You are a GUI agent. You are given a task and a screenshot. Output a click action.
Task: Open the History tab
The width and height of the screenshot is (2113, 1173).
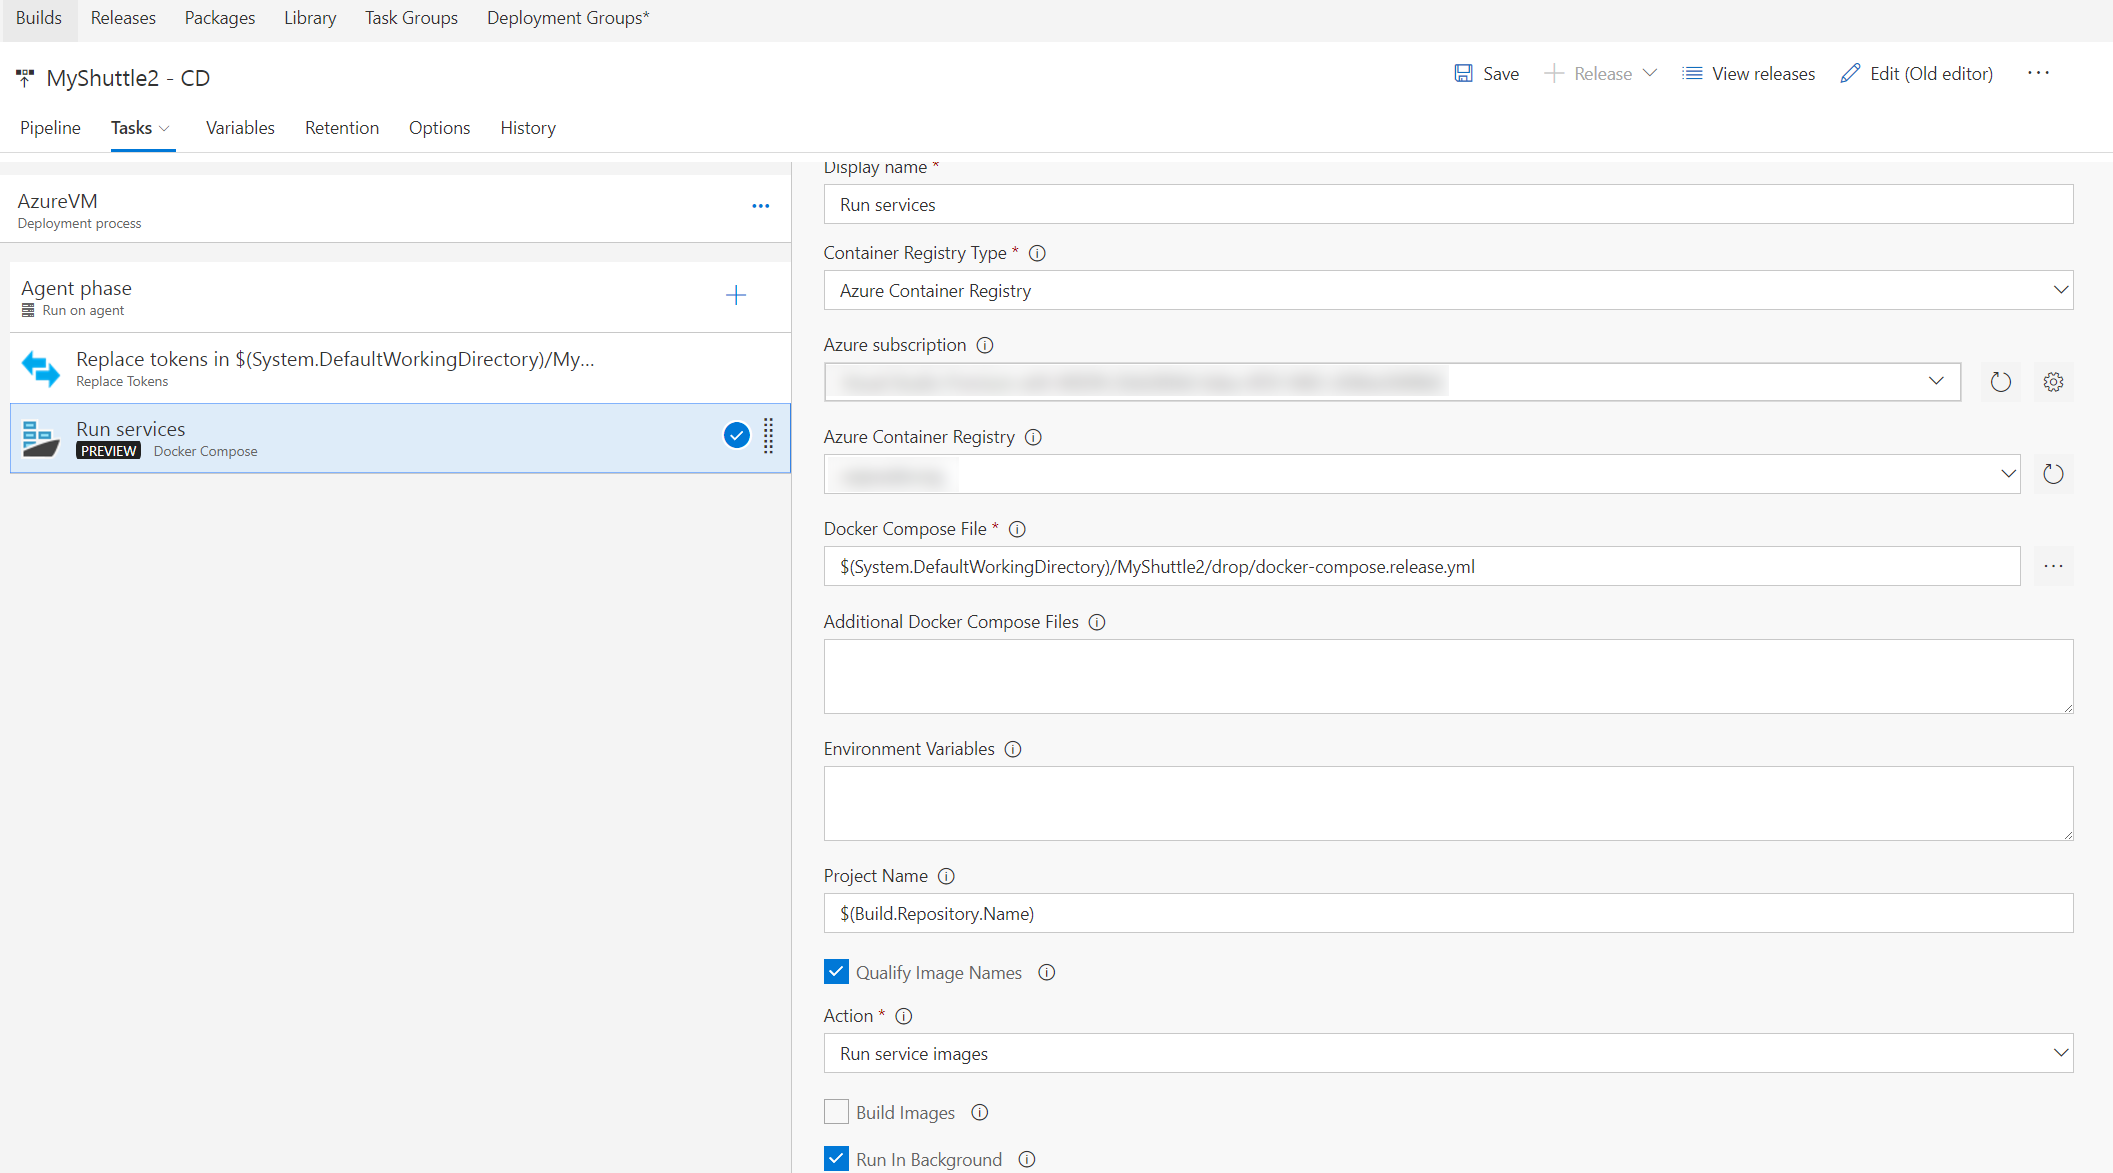(528, 128)
